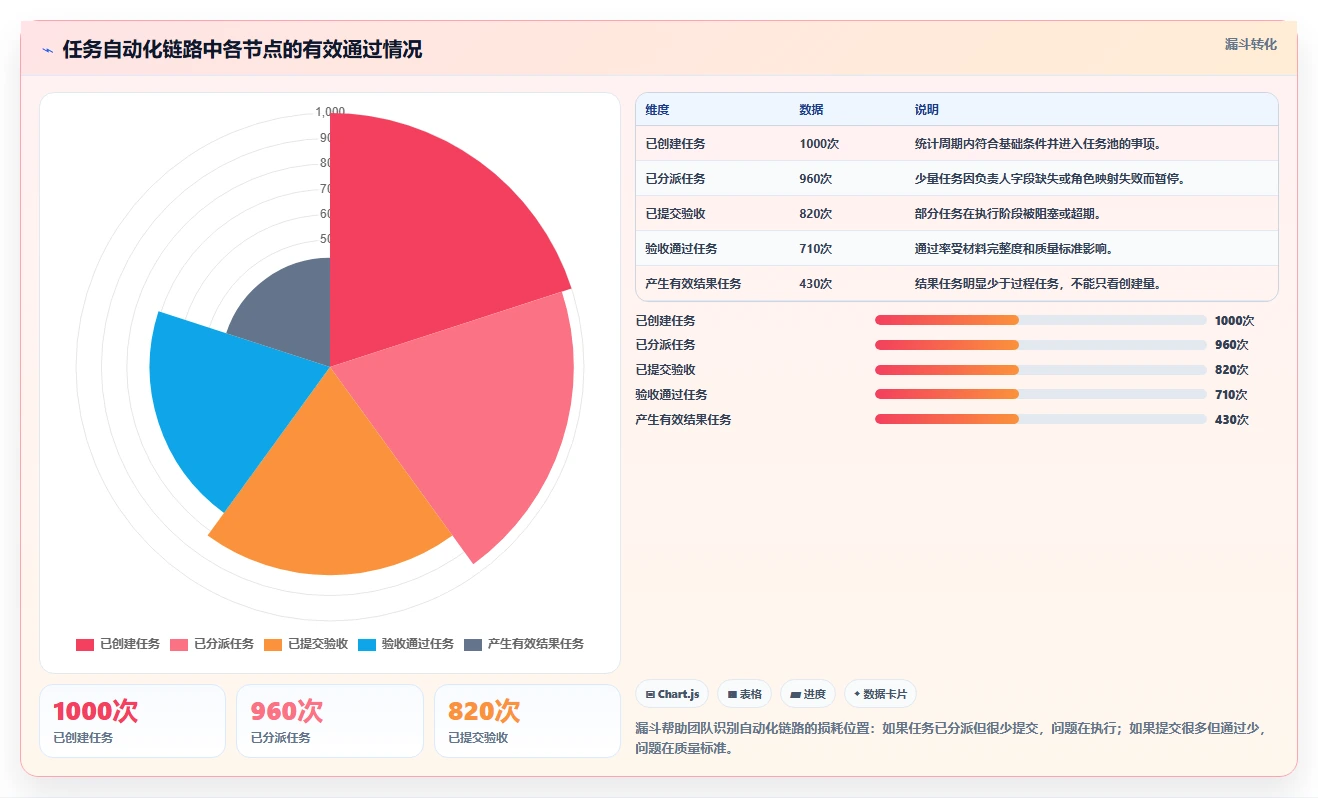Click the 产生有效结果任务 progress bar
Screen dimensions: 1318x798
point(1040,419)
